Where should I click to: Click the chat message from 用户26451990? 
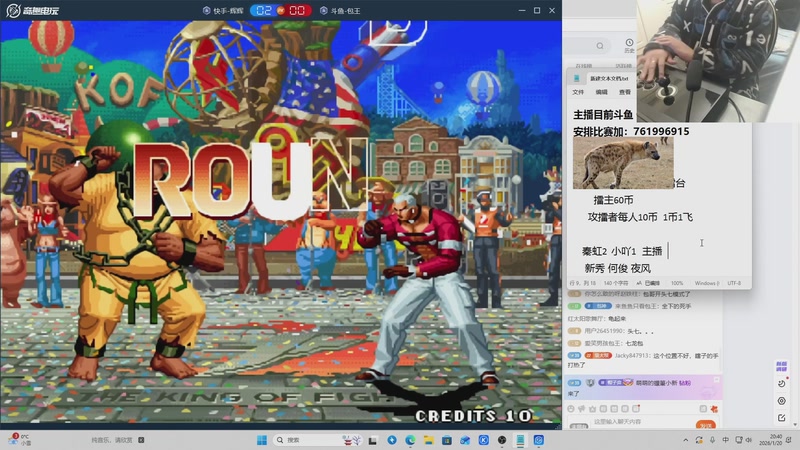611,331
